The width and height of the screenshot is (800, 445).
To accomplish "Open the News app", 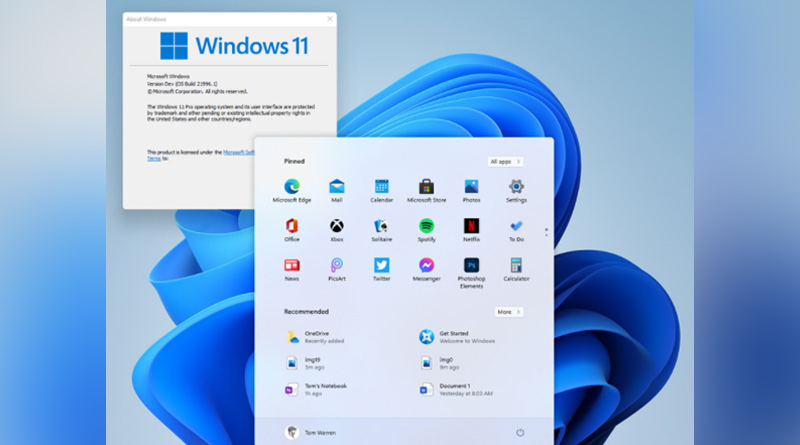I will [292, 269].
